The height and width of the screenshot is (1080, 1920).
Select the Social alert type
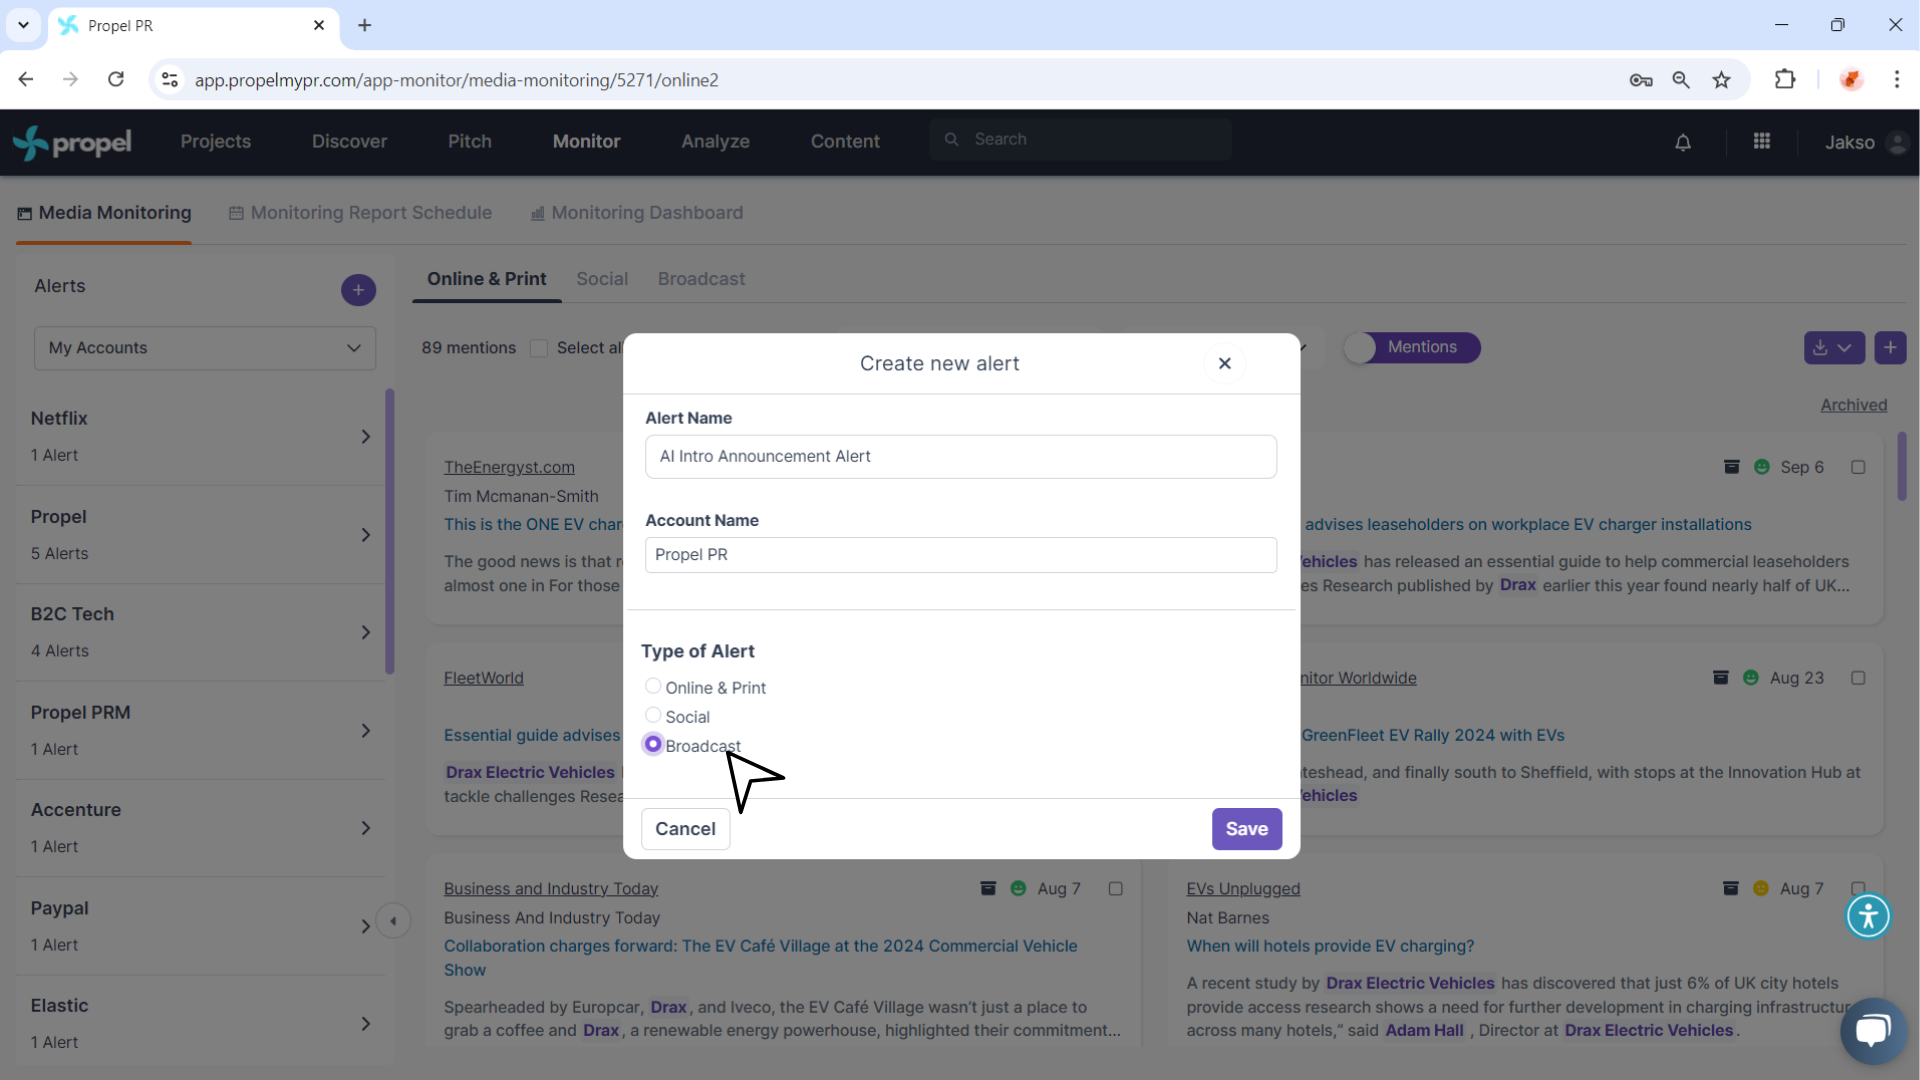(653, 715)
